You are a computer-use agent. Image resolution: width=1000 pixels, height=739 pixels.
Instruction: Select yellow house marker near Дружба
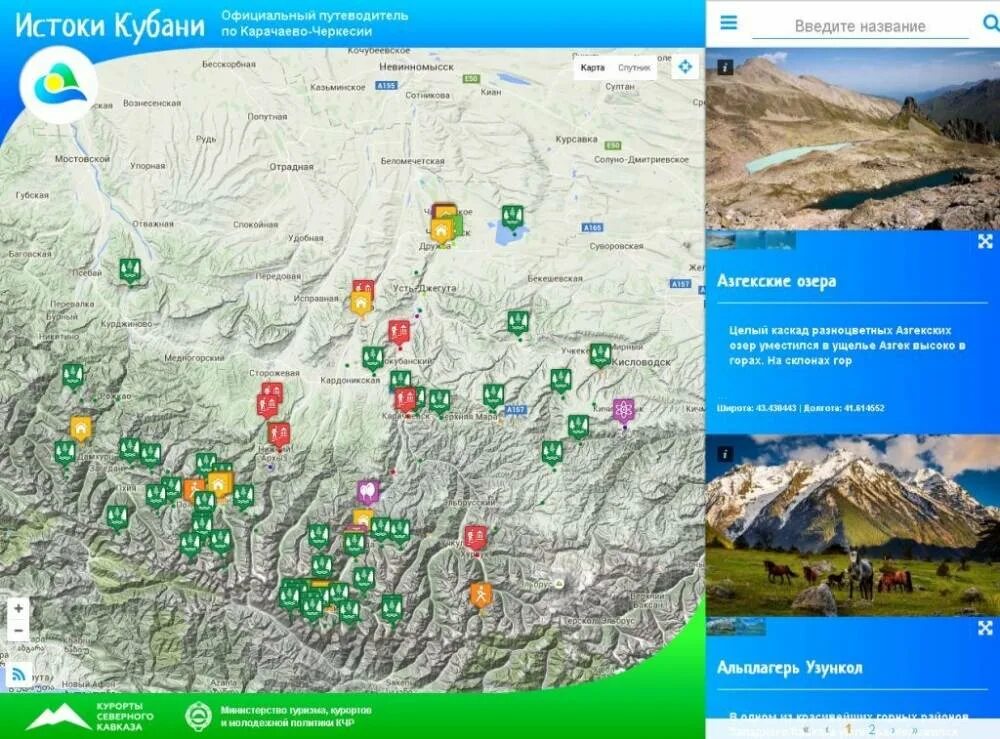pyautogui.click(x=441, y=231)
